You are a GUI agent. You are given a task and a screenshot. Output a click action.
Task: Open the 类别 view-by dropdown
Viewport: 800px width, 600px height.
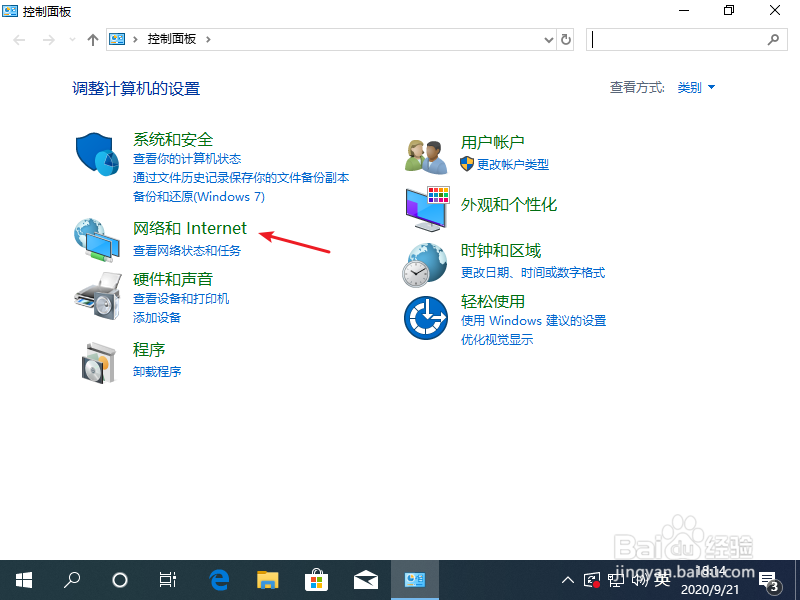[x=696, y=88]
